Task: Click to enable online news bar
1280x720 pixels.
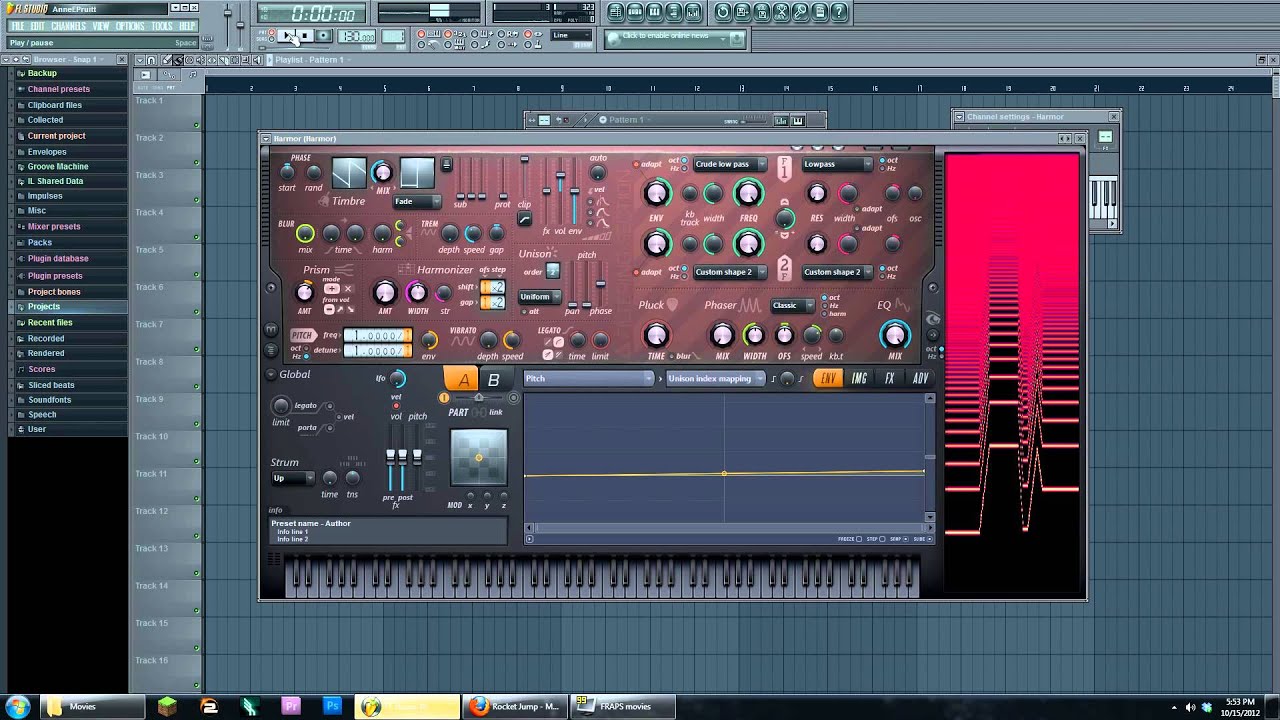Action: click(x=676, y=37)
